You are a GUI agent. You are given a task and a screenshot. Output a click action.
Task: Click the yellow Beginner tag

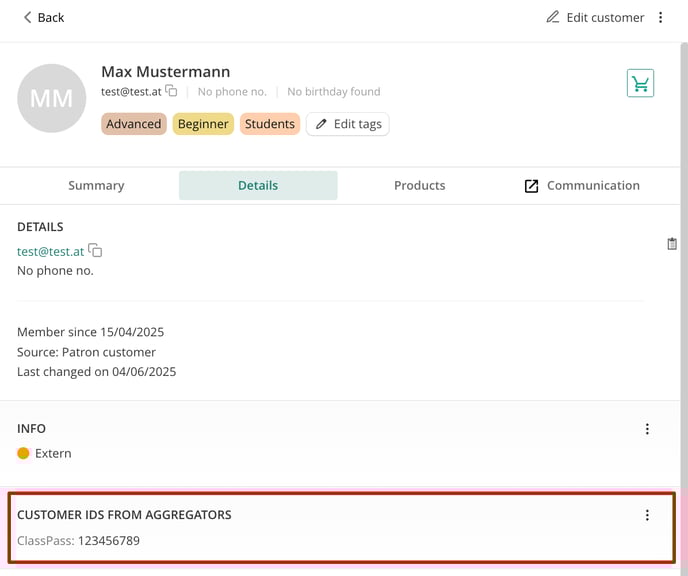pyautogui.click(x=203, y=124)
